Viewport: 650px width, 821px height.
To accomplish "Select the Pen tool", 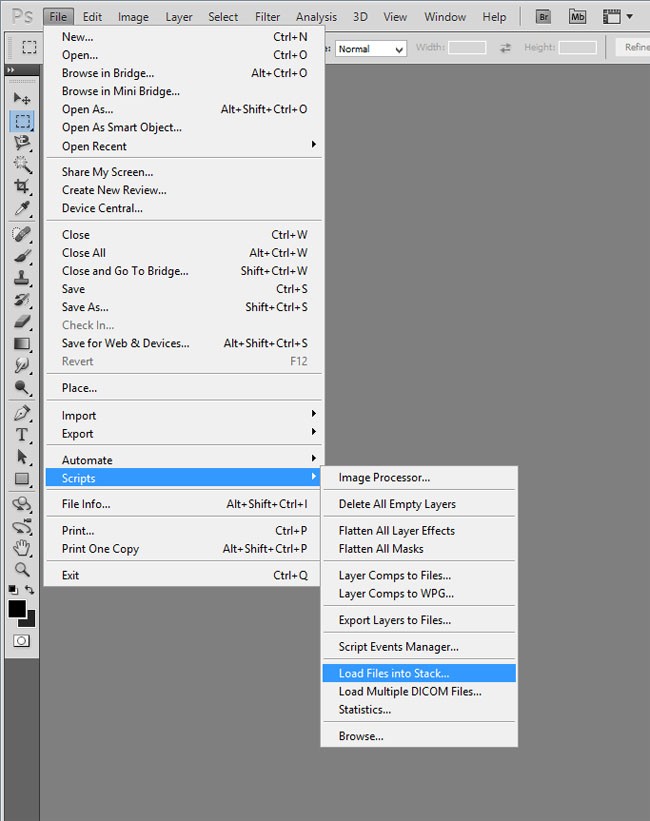I will 22,413.
